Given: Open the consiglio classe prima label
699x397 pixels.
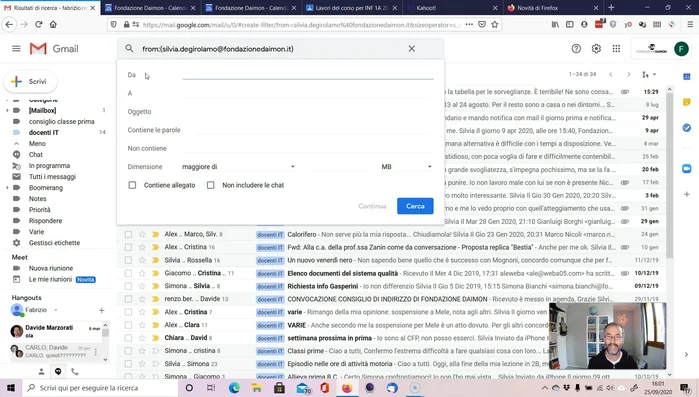Looking at the screenshot, I should tap(62, 121).
